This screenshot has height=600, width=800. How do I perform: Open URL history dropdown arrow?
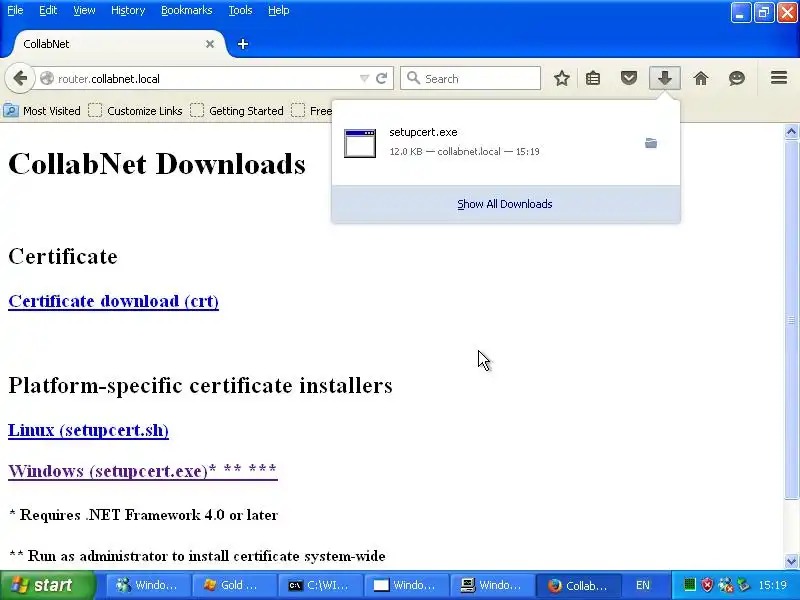pos(364,79)
